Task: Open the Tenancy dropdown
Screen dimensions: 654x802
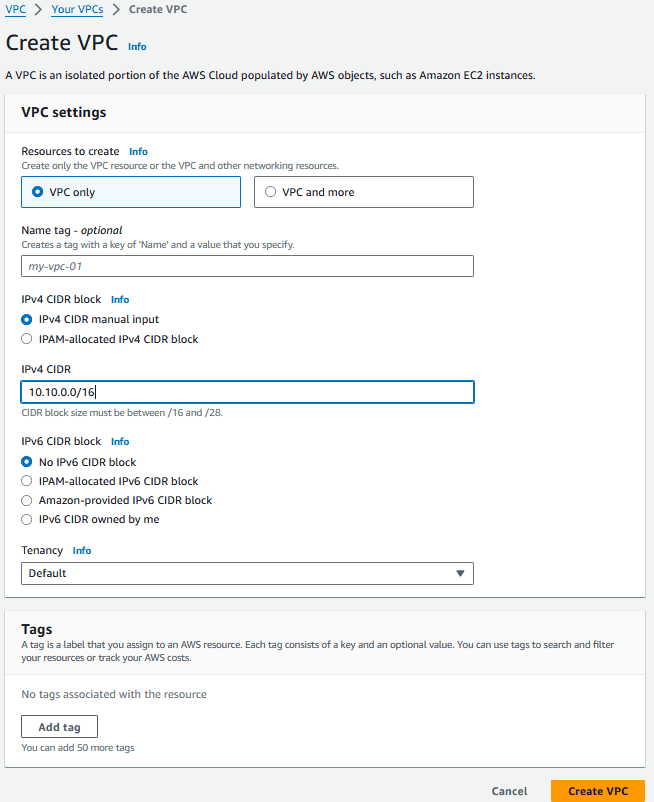Action: 247,573
